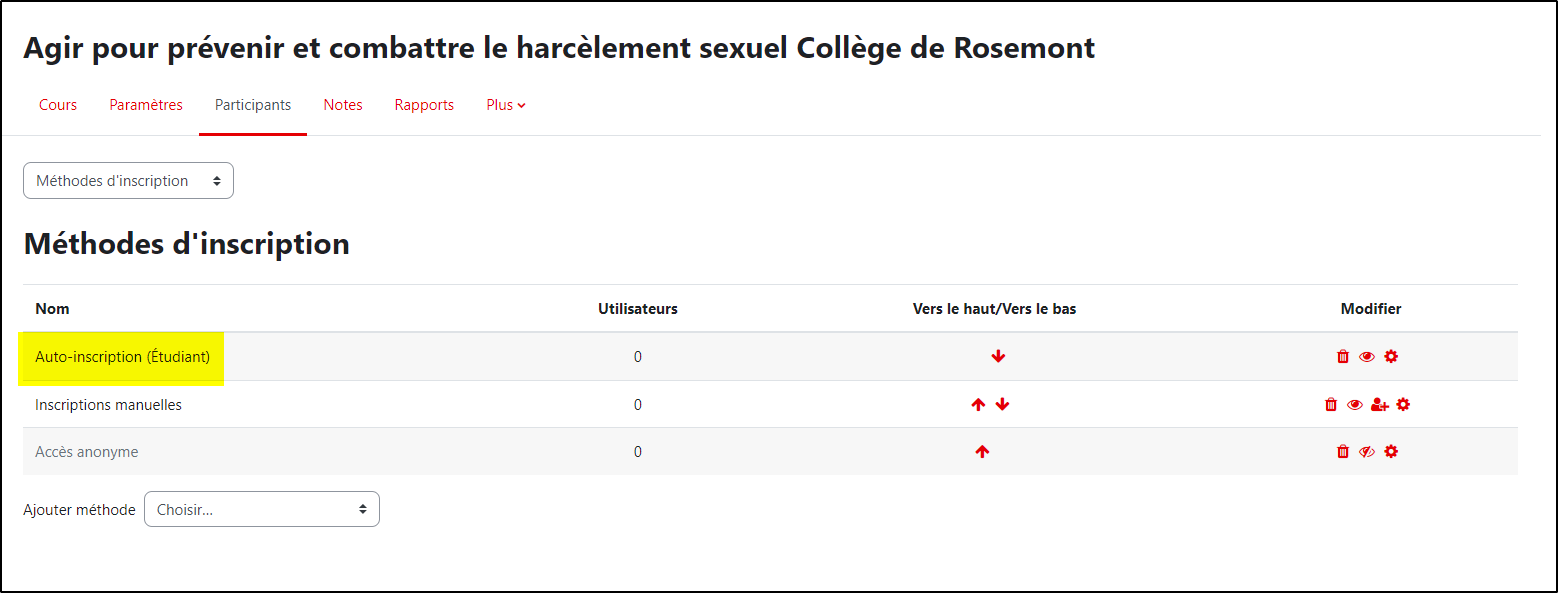Open the Auto-inscription (Étudiant) link
This screenshot has width=1558, height=593.
click(x=122, y=357)
